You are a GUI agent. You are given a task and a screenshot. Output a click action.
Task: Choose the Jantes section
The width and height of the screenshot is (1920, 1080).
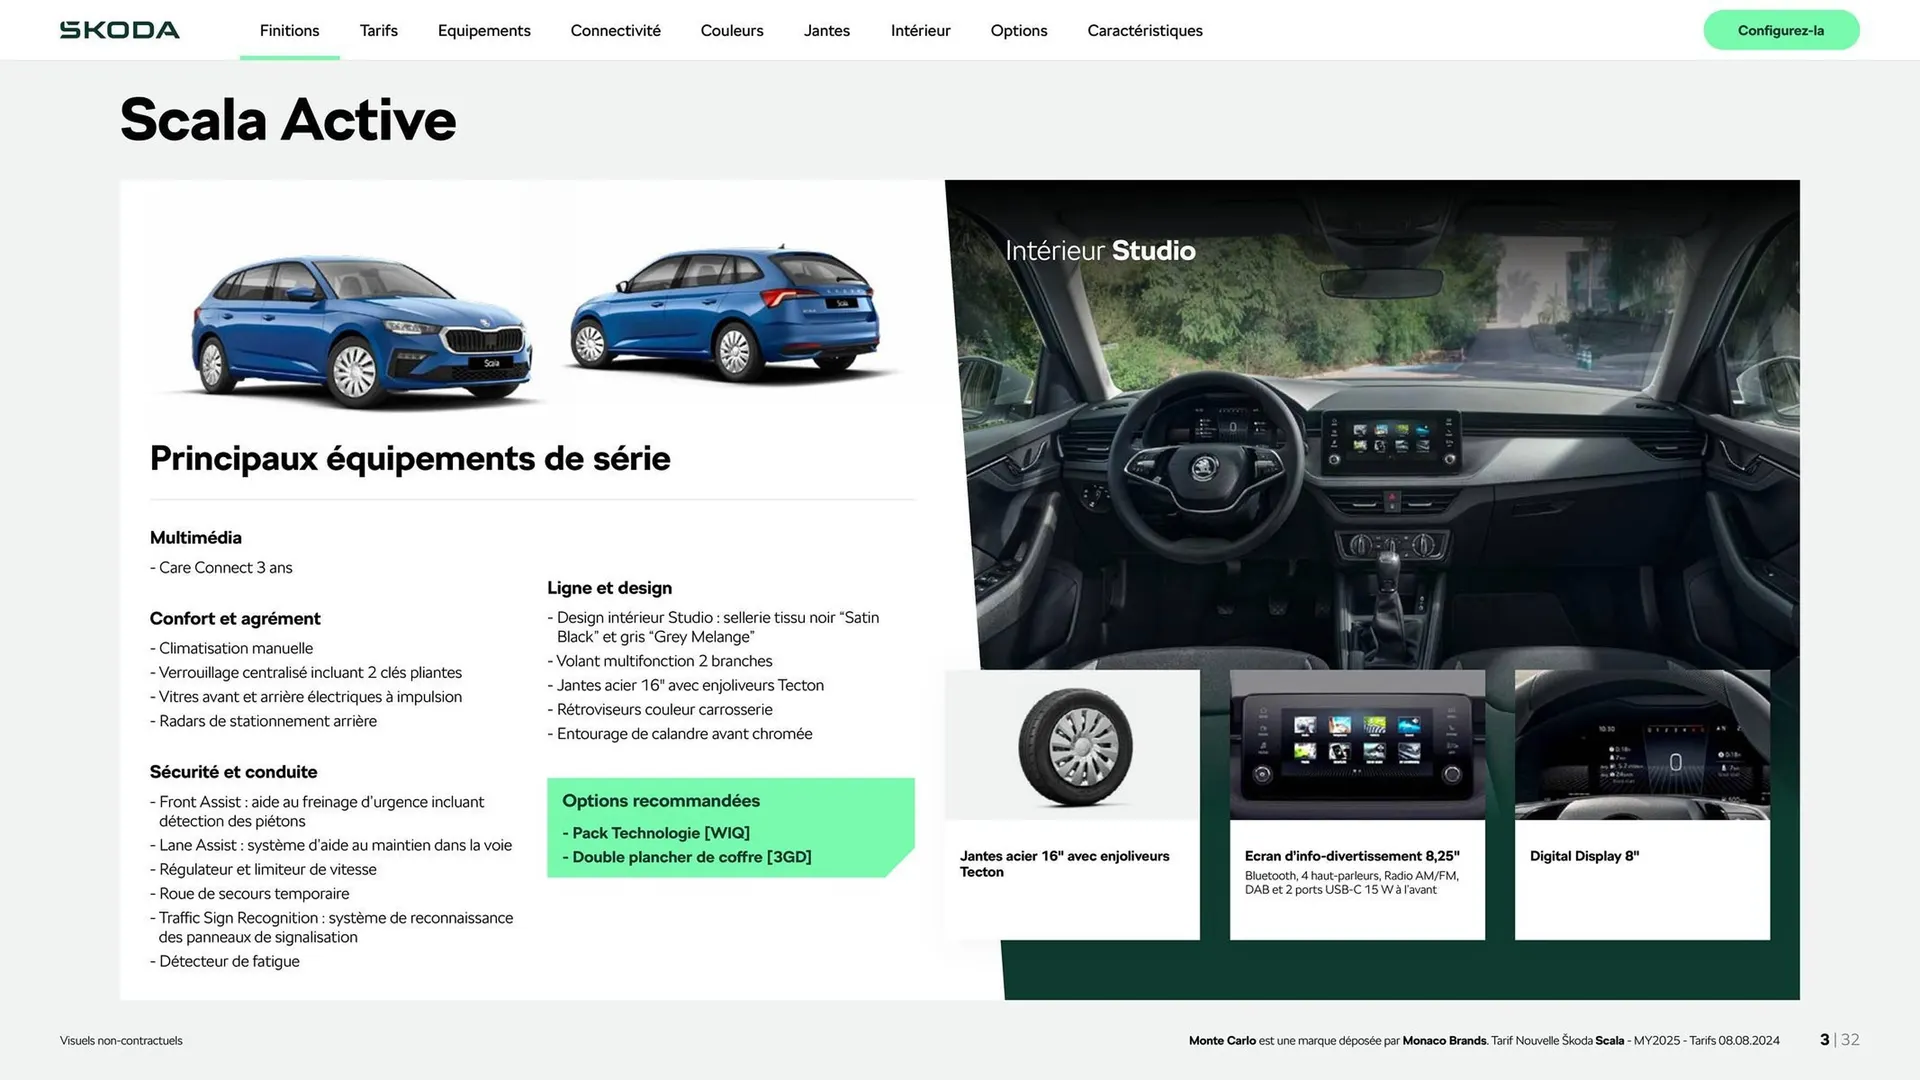point(826,30)
